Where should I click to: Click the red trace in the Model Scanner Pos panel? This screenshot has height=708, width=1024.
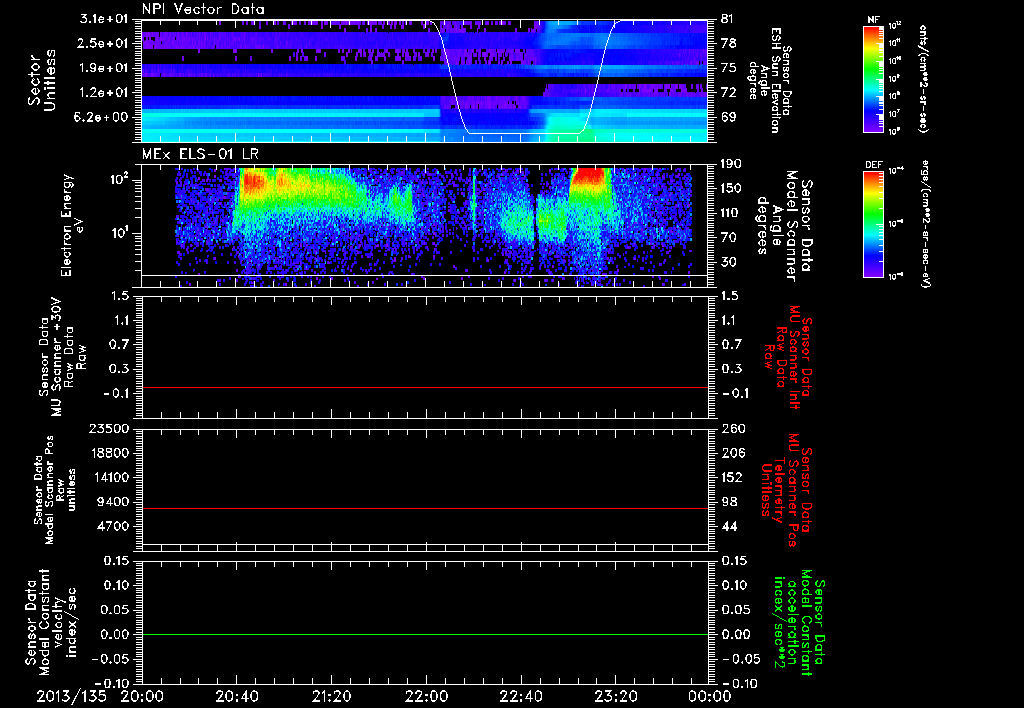(425, 508)
